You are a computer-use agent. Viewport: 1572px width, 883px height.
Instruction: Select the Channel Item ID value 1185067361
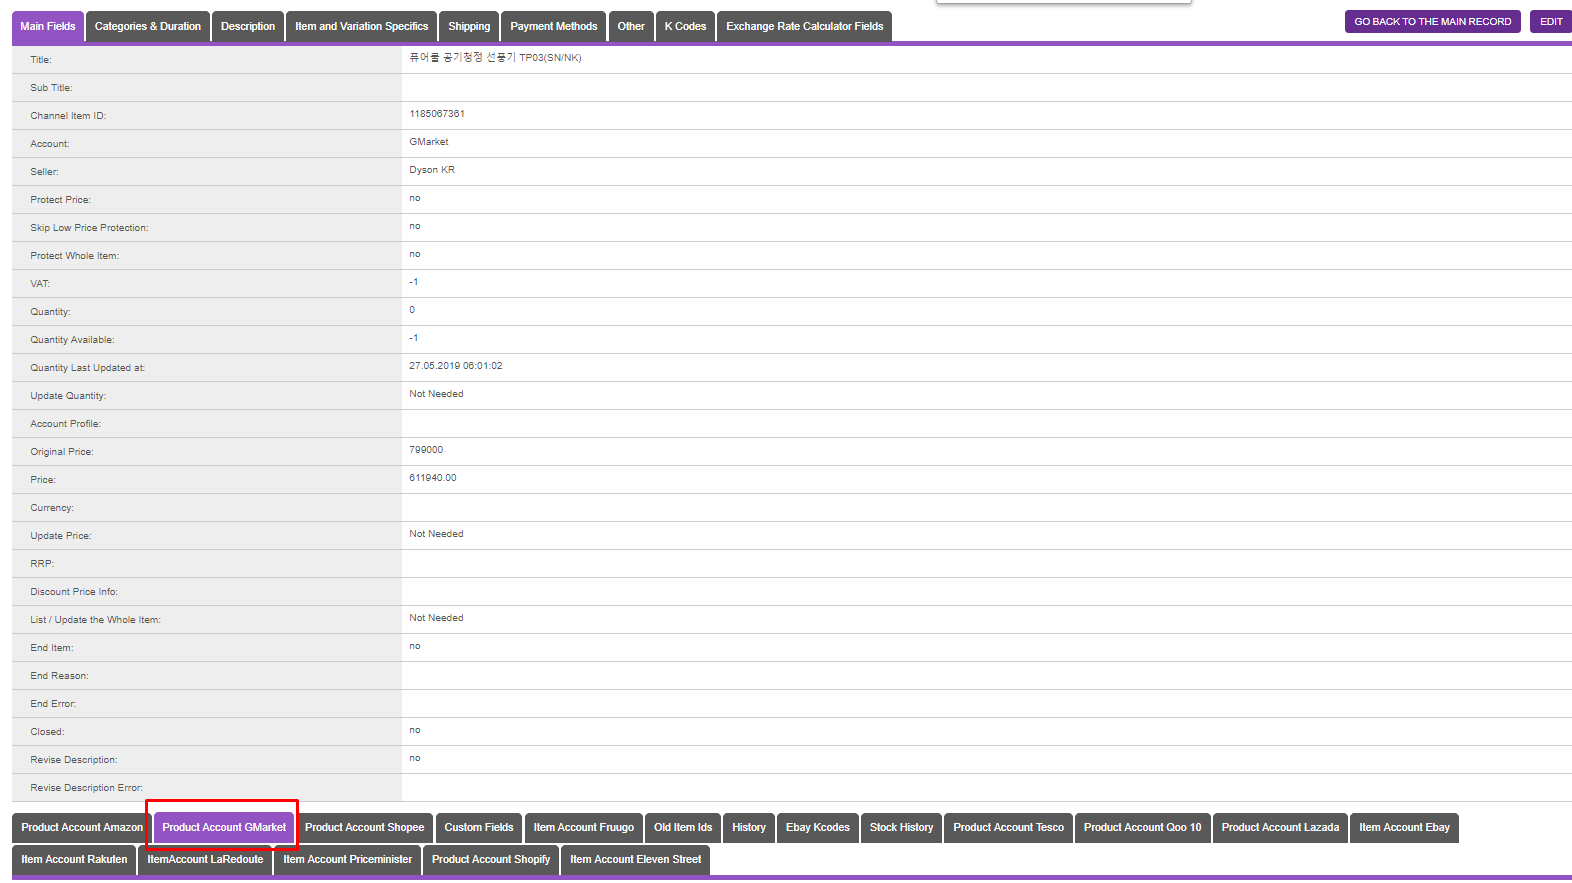[x=437, y=114]
